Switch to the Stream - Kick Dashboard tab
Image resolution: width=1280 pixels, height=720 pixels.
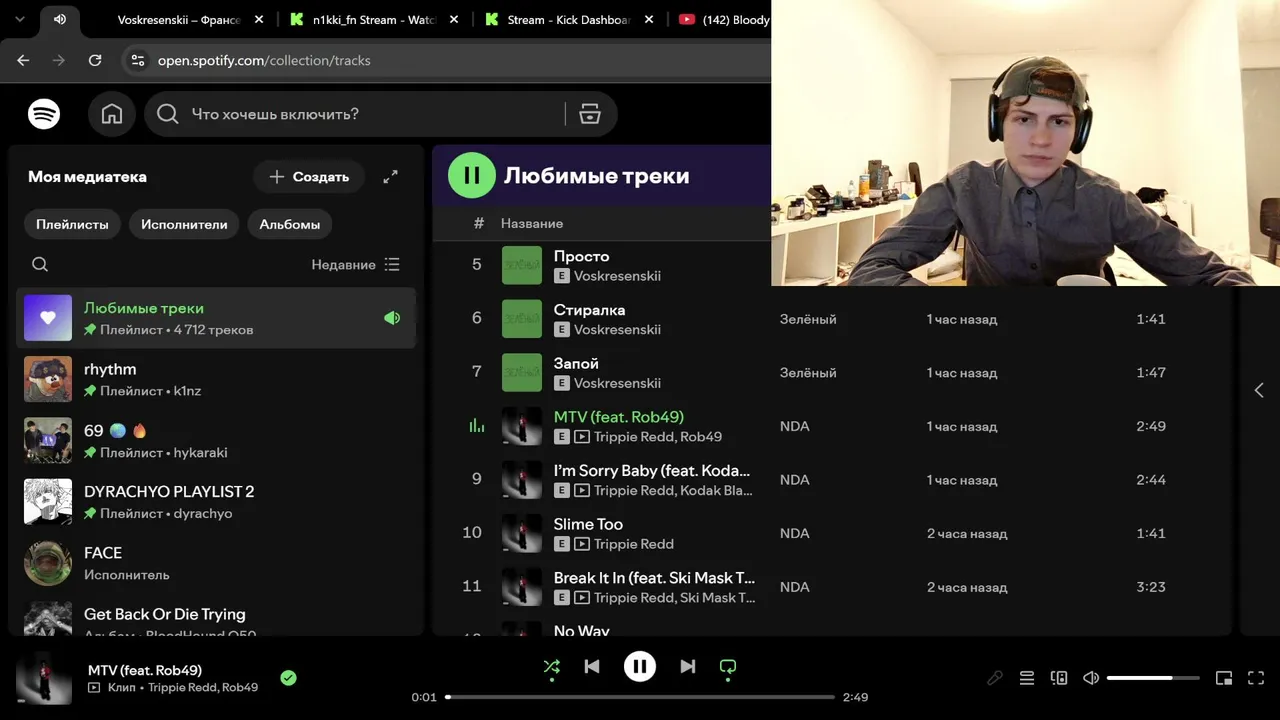pyautogui.click(x=568, y=19)
